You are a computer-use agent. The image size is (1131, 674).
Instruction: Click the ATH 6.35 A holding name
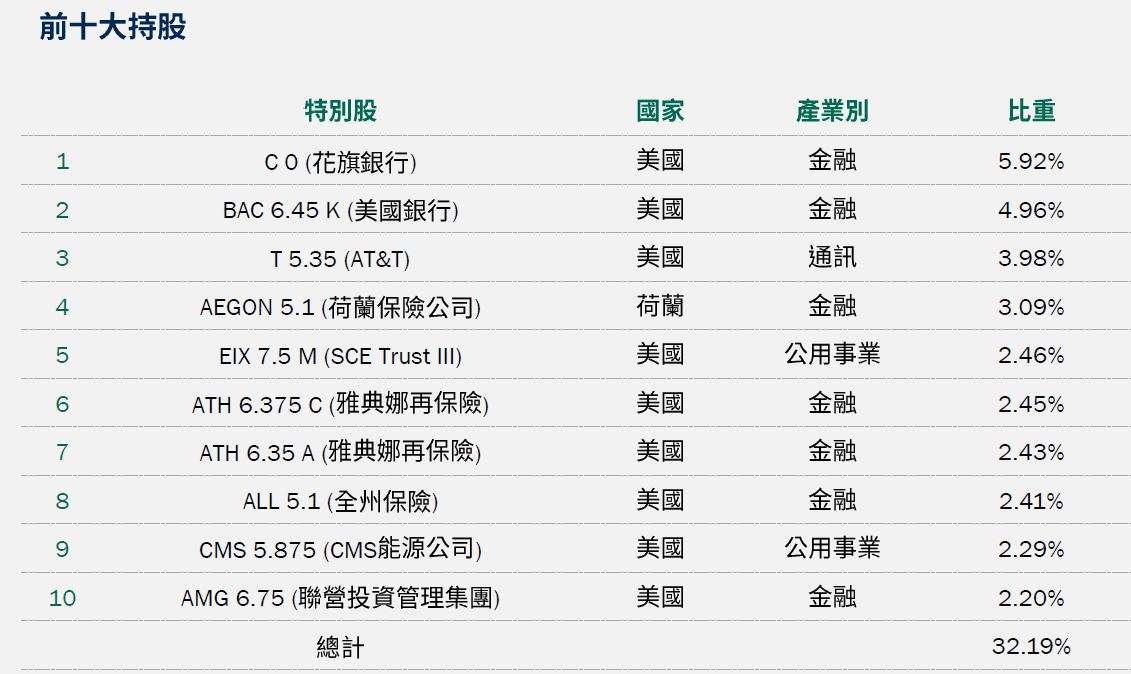coord(340,453)
